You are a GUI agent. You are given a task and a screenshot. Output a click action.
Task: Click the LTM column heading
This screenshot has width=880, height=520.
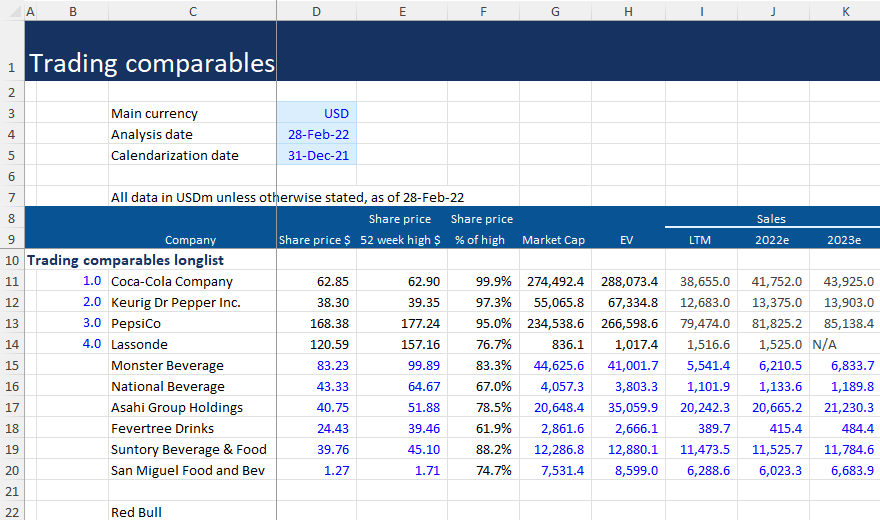[x=700, y=240]
